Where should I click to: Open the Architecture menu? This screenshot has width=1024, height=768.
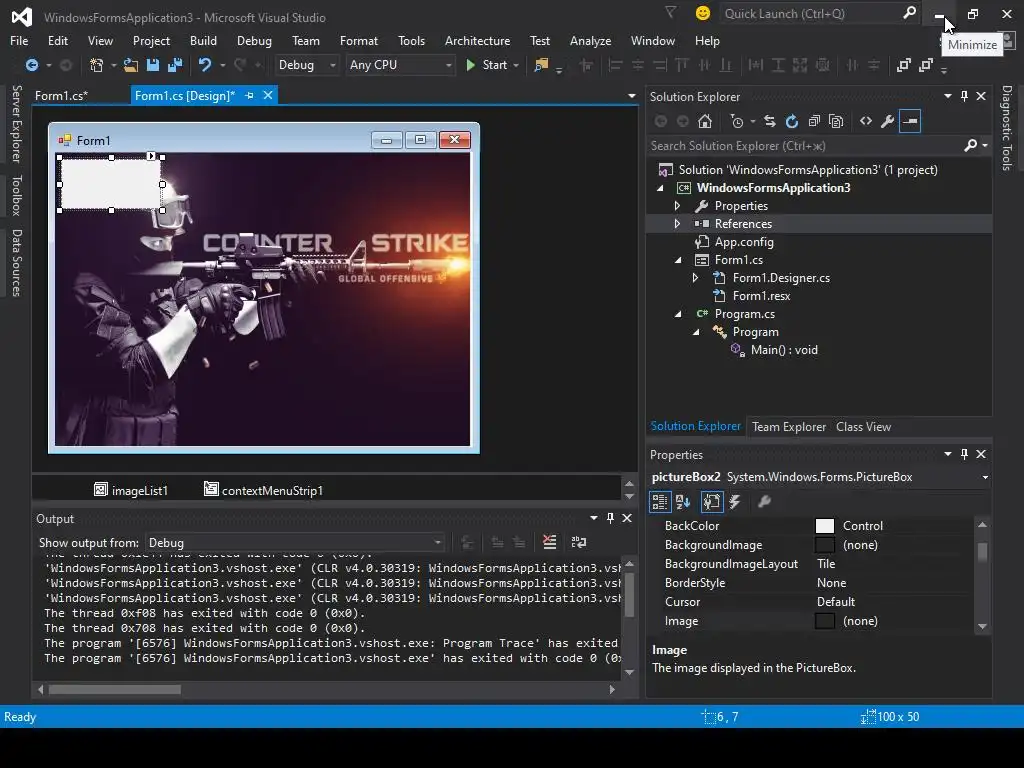click(477, 40)
